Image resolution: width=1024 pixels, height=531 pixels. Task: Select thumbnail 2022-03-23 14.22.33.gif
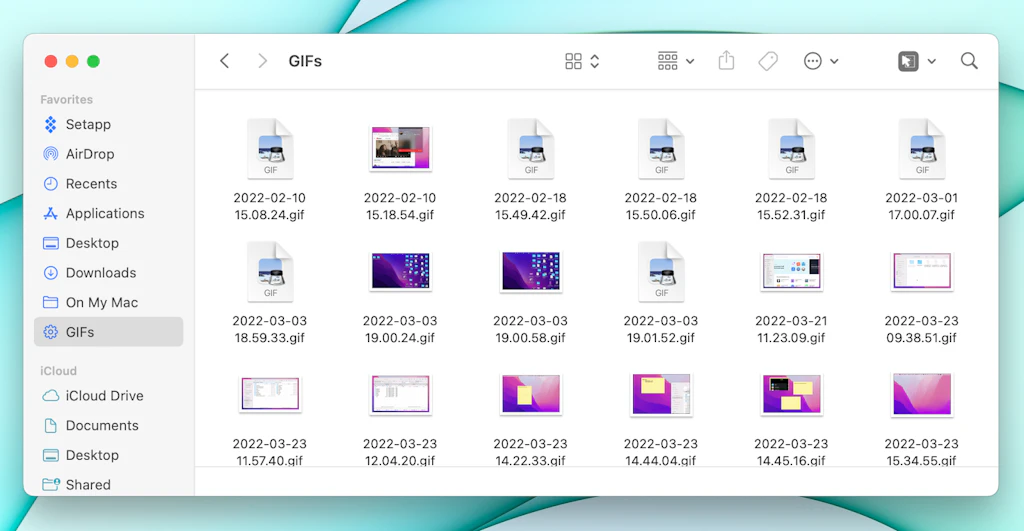(x=530, y=394)
